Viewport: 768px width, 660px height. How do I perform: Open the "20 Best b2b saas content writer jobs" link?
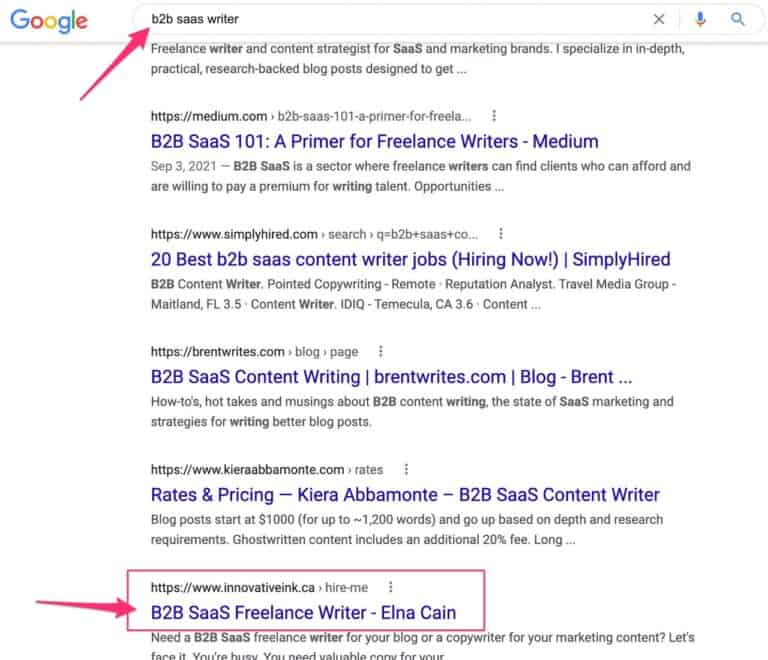(410, 259)
